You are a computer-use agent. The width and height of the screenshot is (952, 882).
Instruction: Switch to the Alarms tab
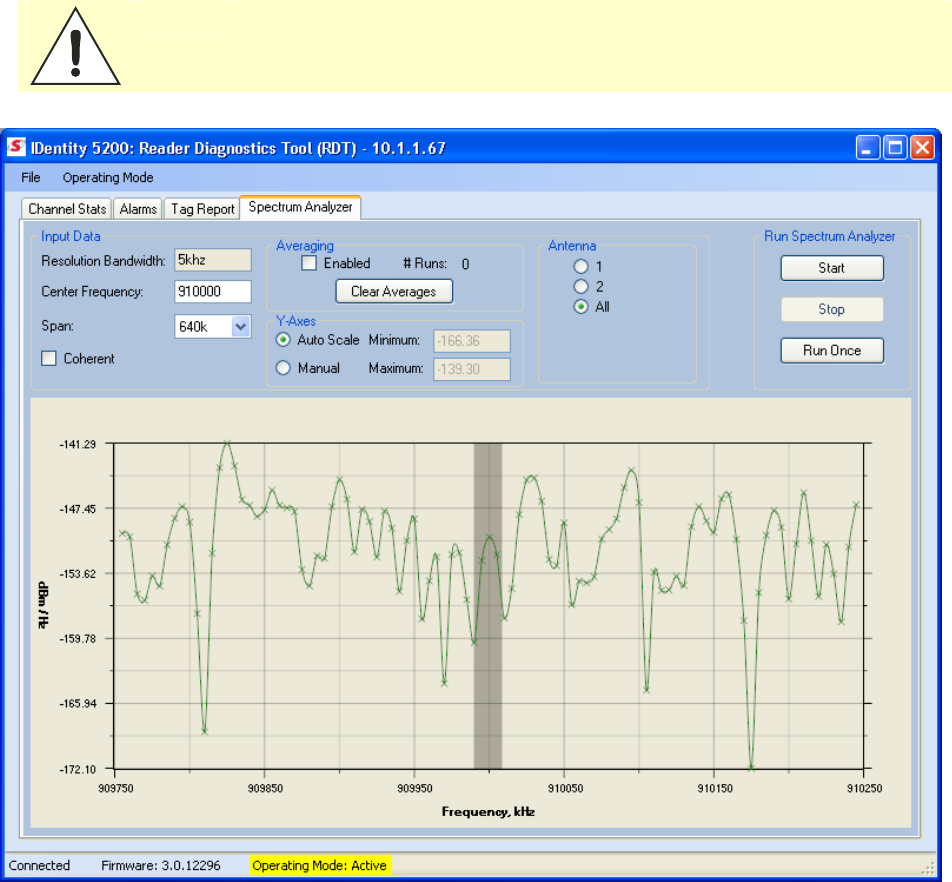138,209
